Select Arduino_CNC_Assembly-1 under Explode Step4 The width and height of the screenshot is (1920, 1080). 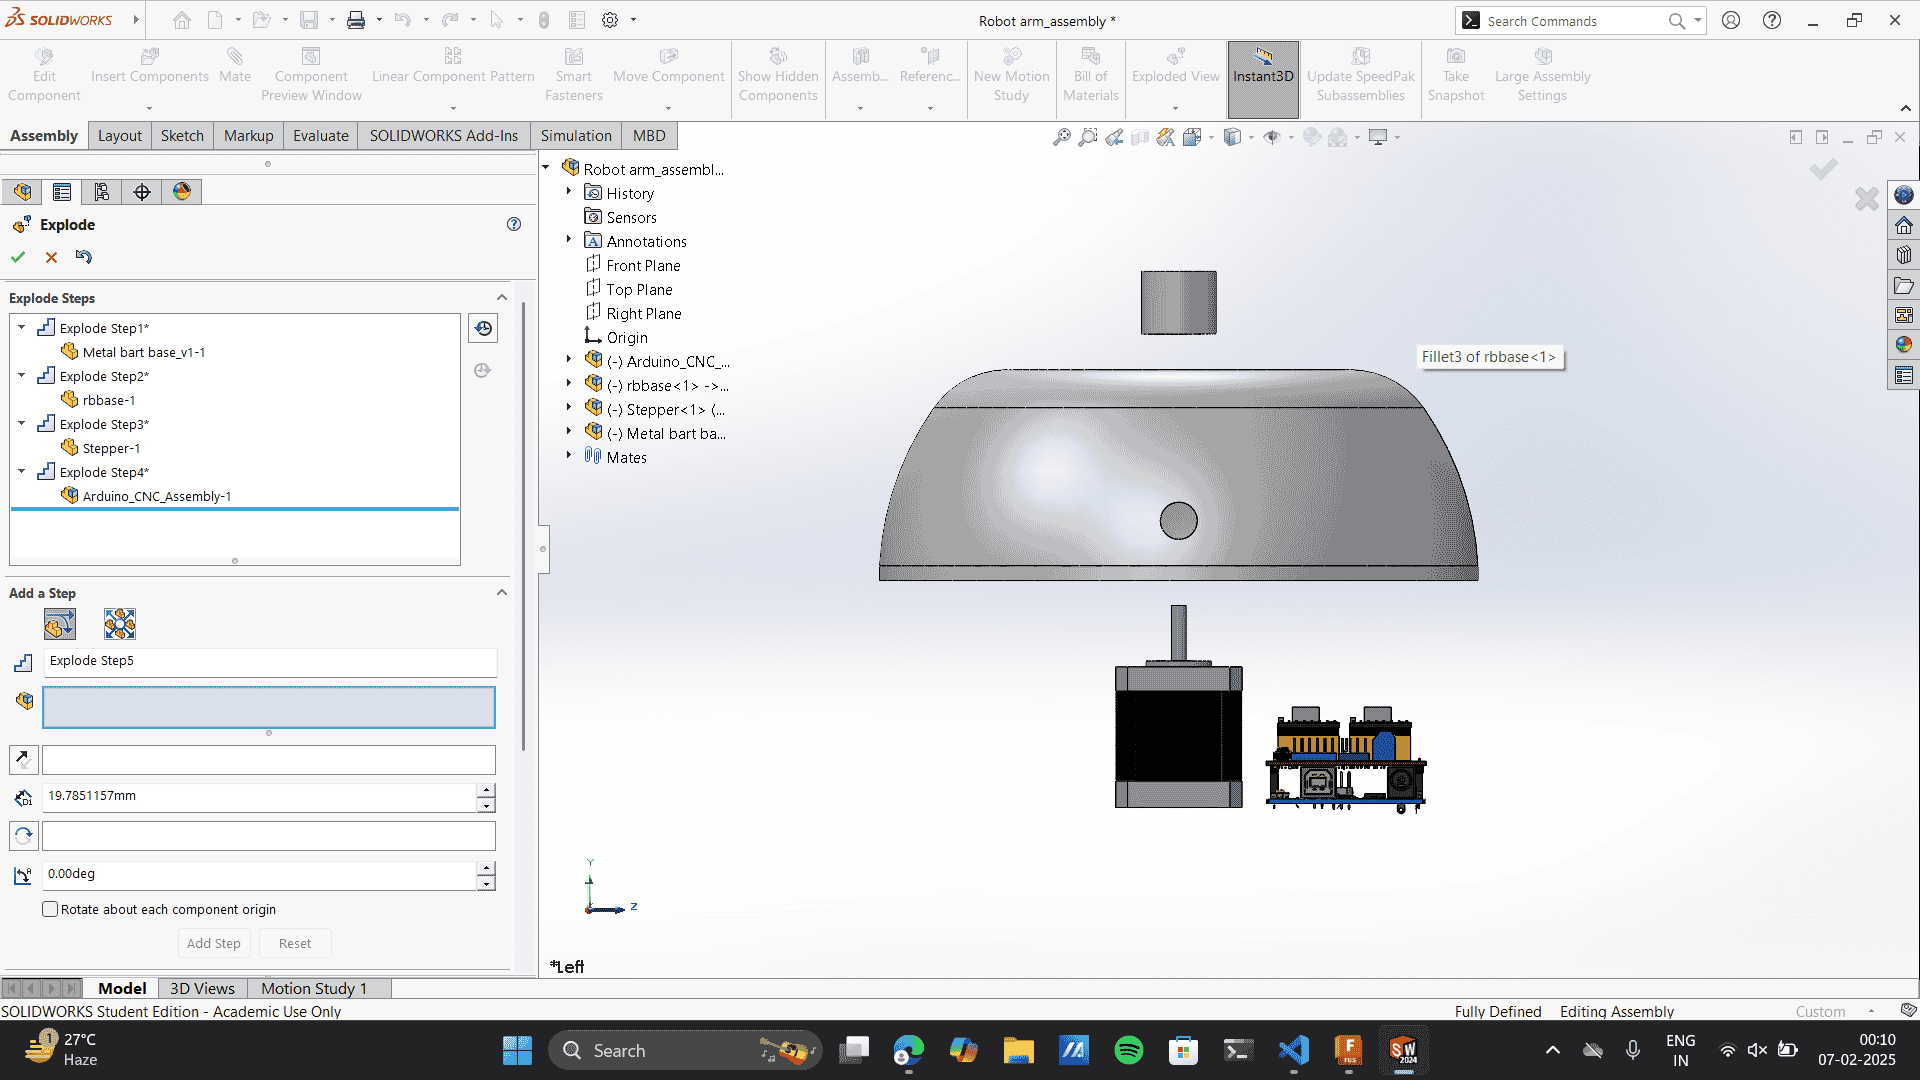(x=156, y=496)
